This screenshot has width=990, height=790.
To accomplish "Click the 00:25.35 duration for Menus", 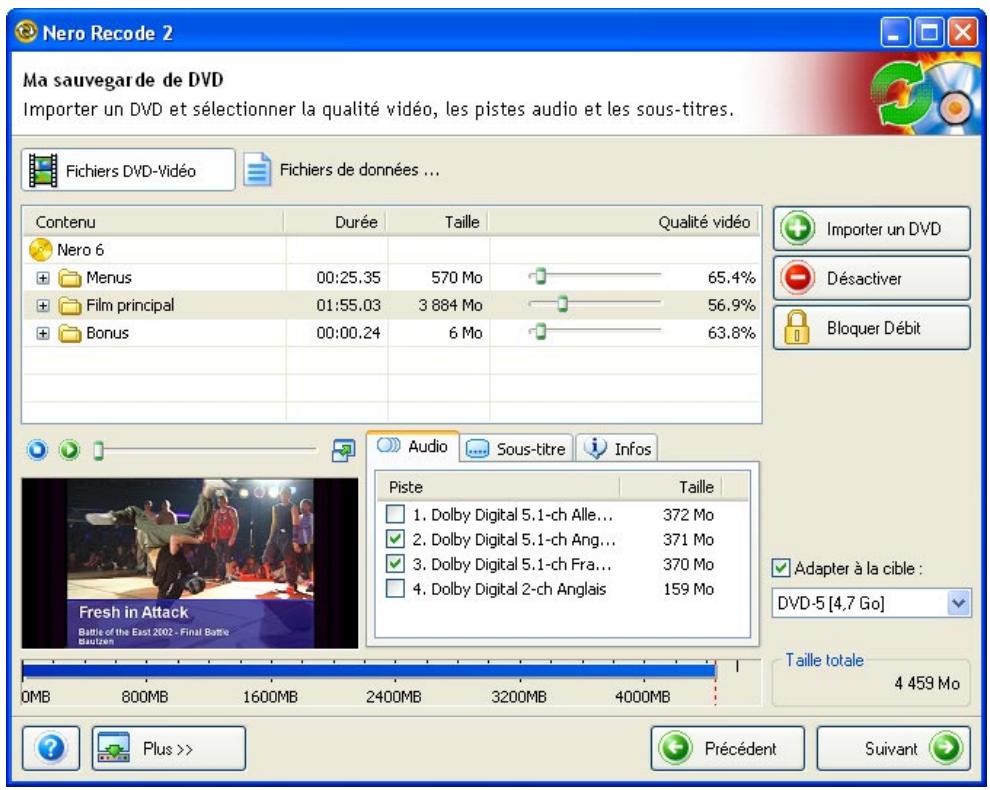I will tap(349, 278).
